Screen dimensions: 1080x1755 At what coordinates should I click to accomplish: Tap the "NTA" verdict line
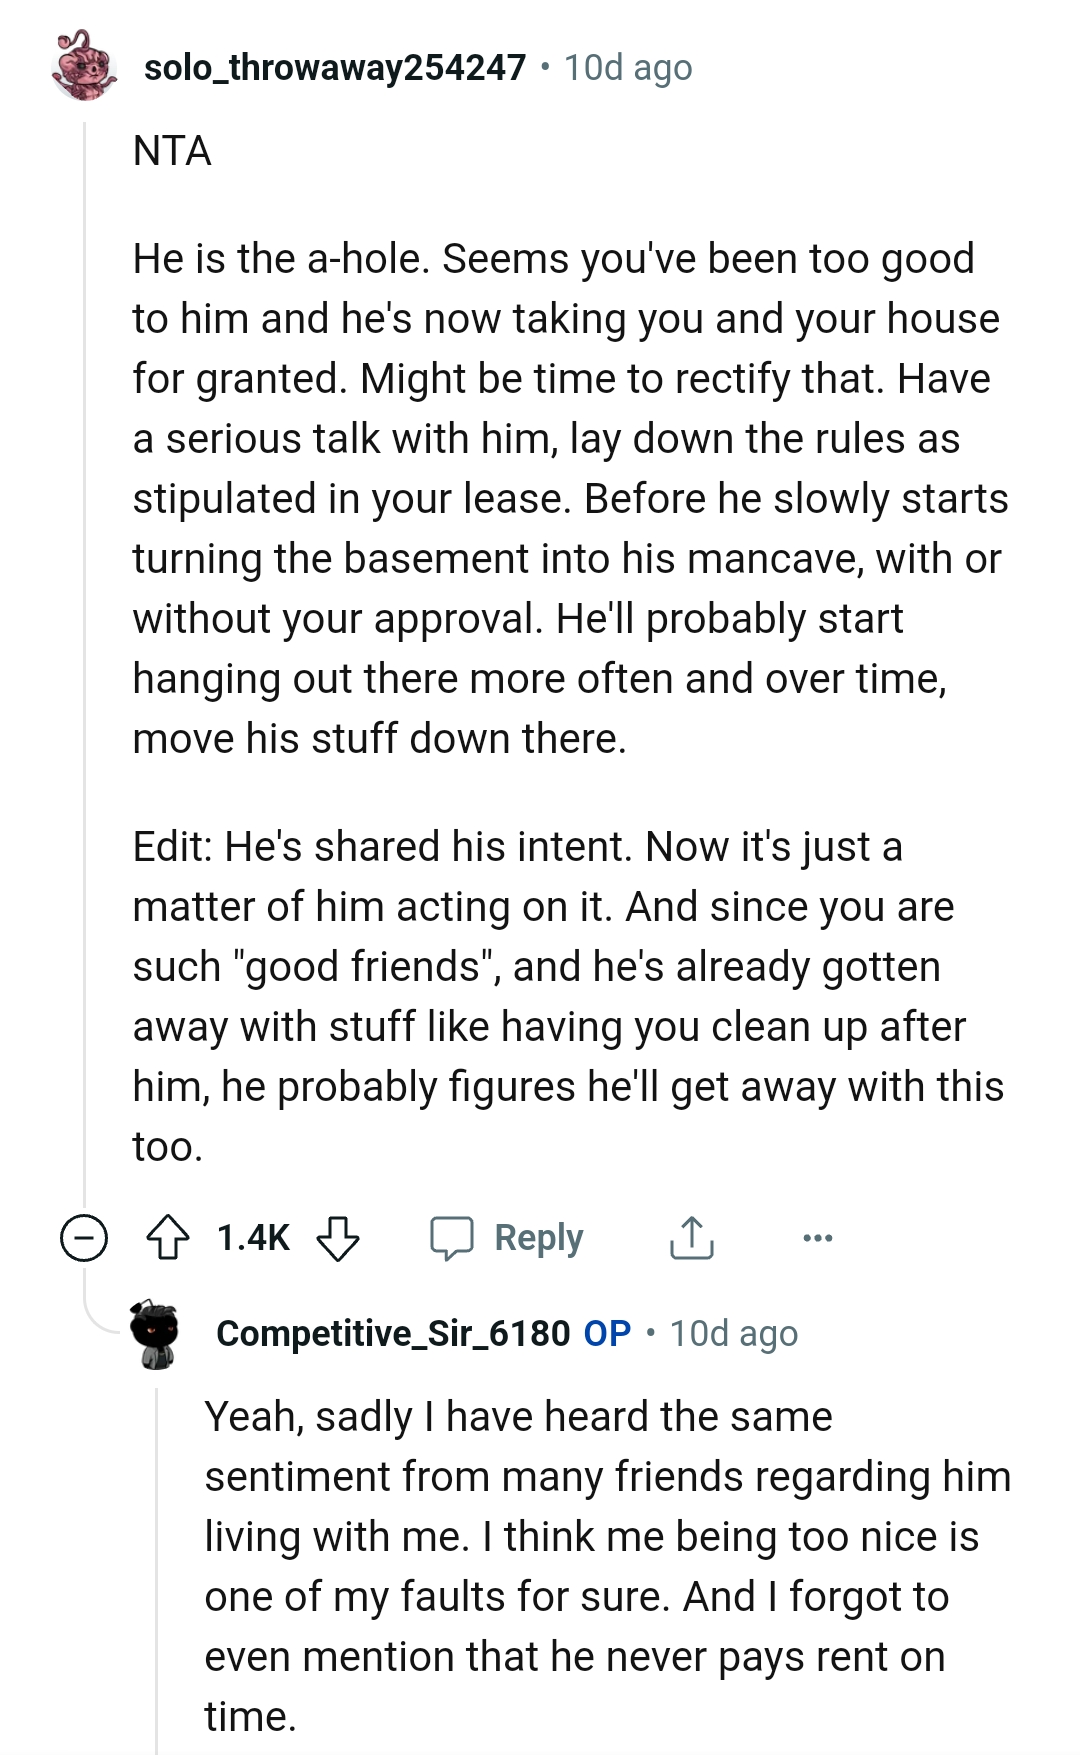[x=172, y=151]
